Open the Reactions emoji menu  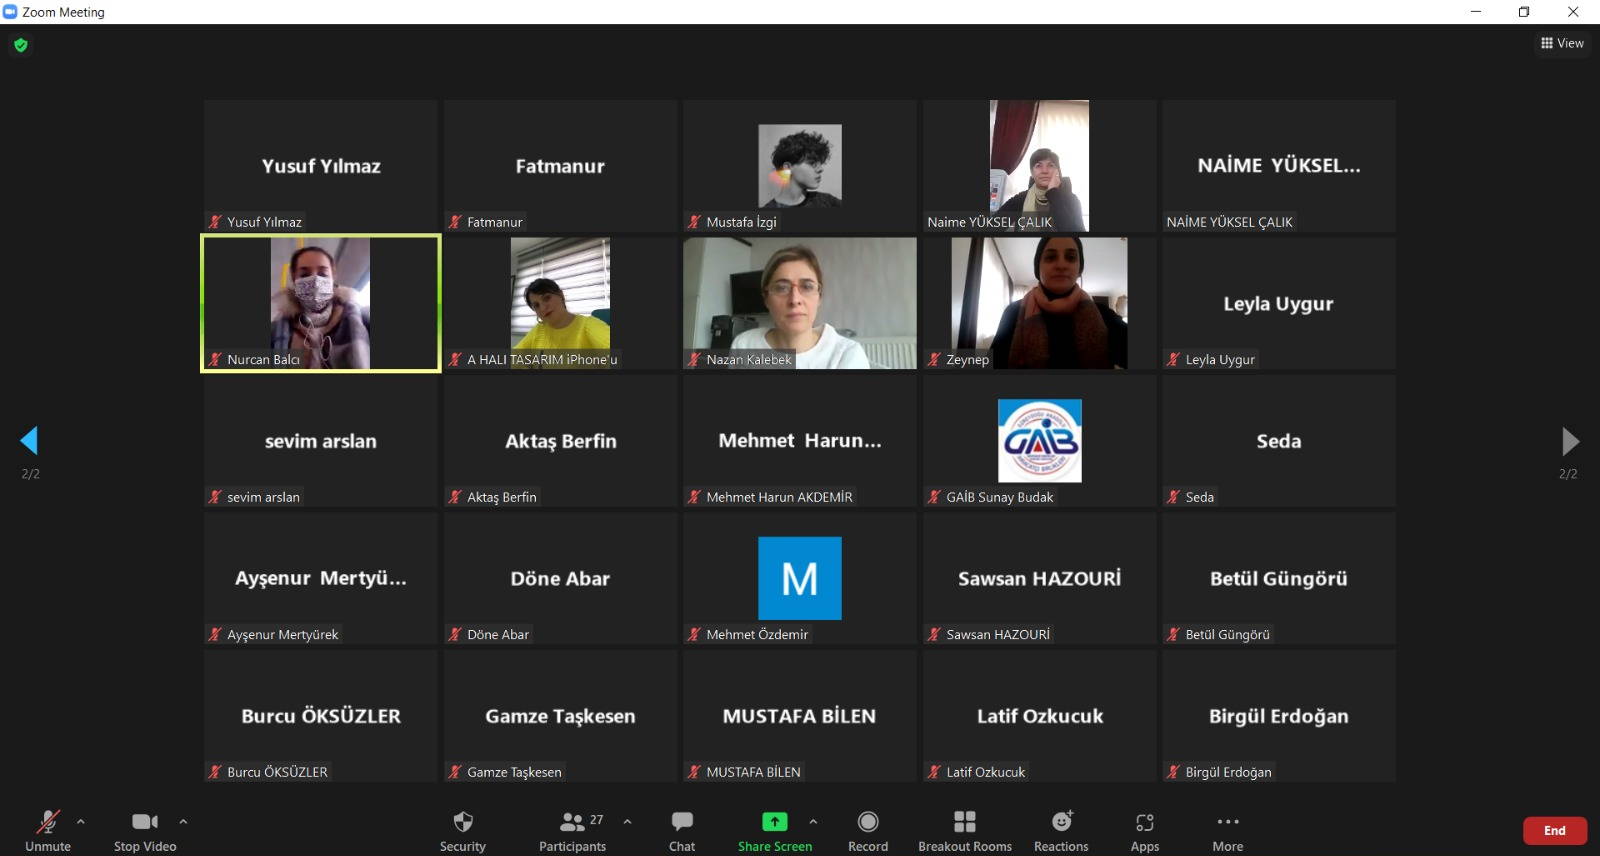(1061, 829)
